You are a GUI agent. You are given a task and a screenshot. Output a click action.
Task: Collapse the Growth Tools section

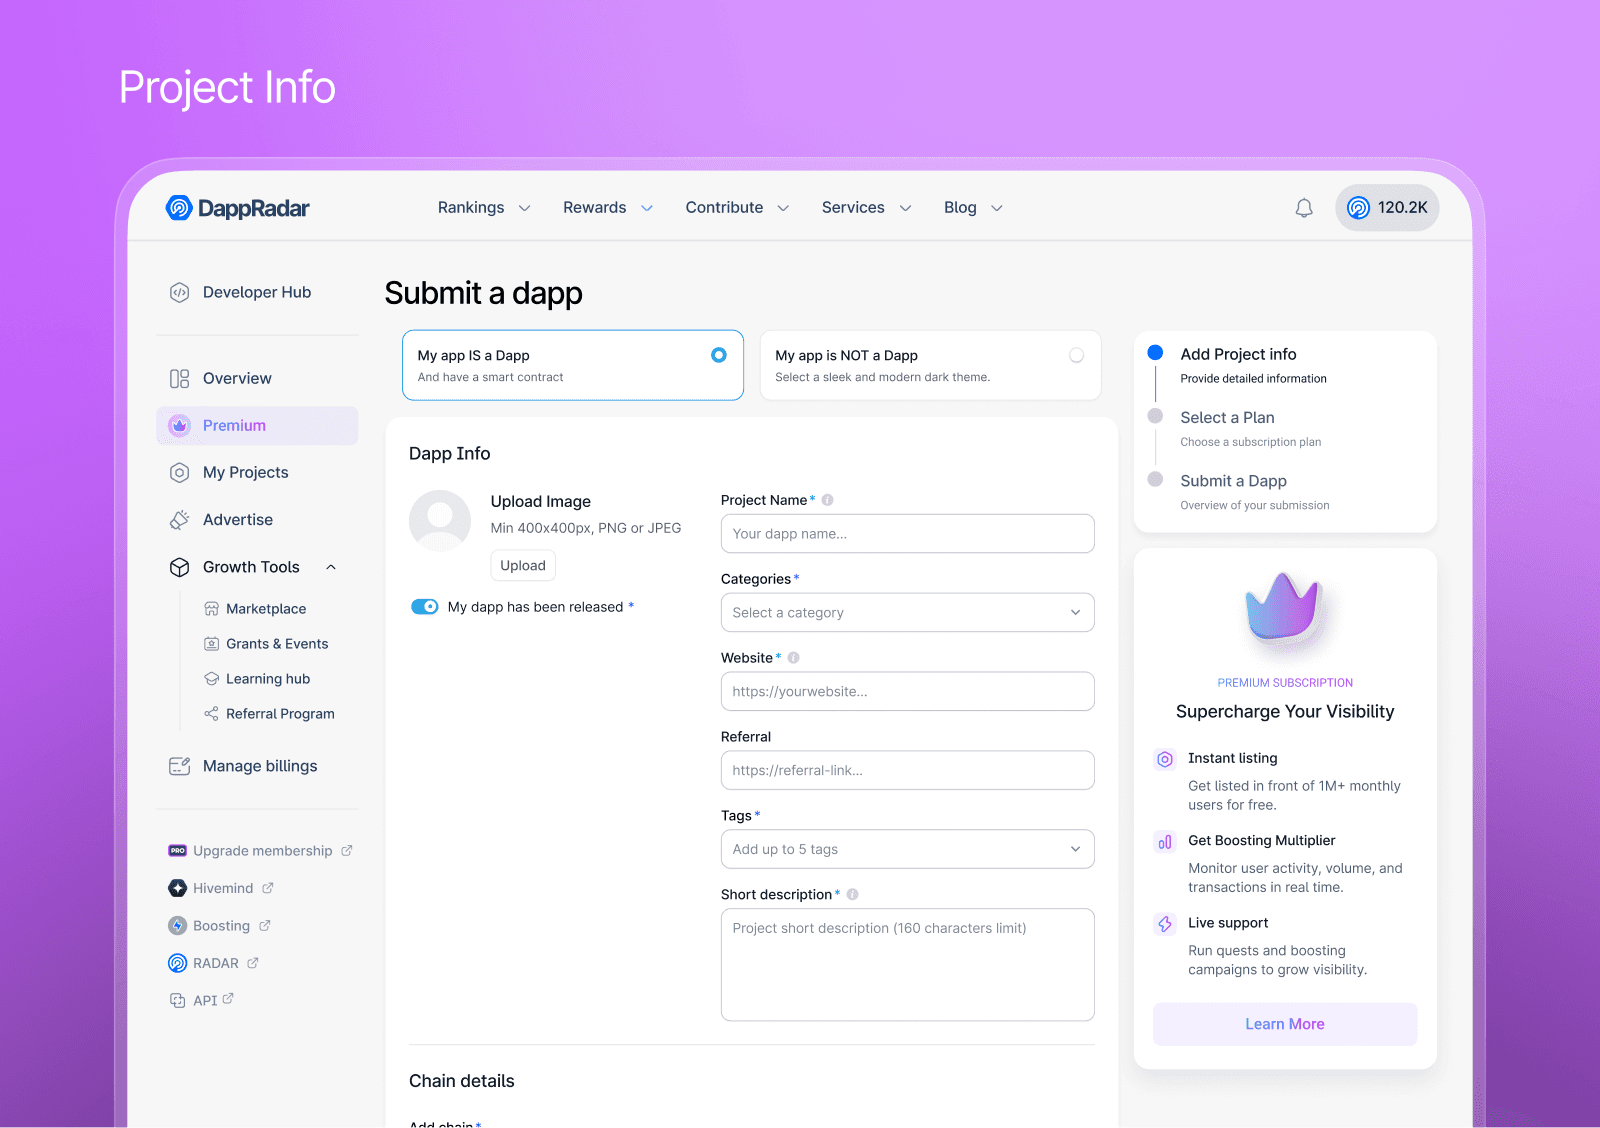coord(331,567)
